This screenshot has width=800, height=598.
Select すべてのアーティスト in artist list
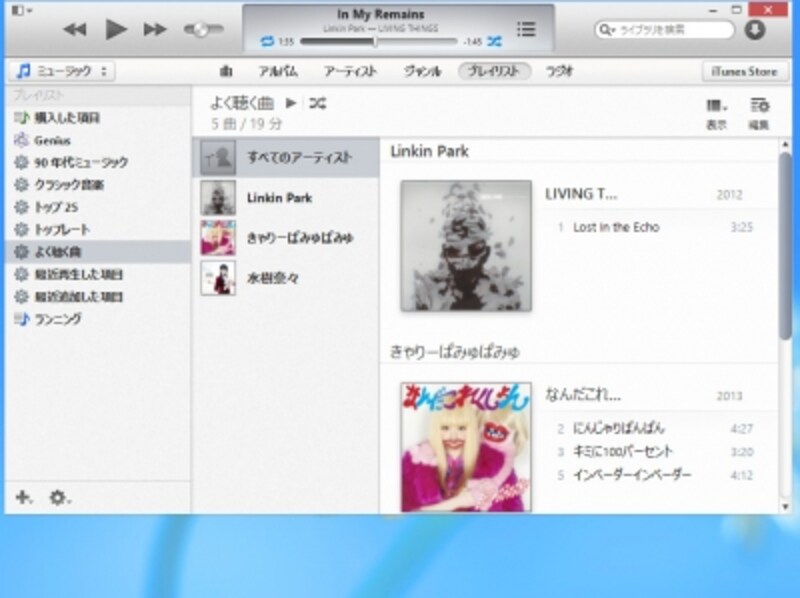click(x=286, y=157)
